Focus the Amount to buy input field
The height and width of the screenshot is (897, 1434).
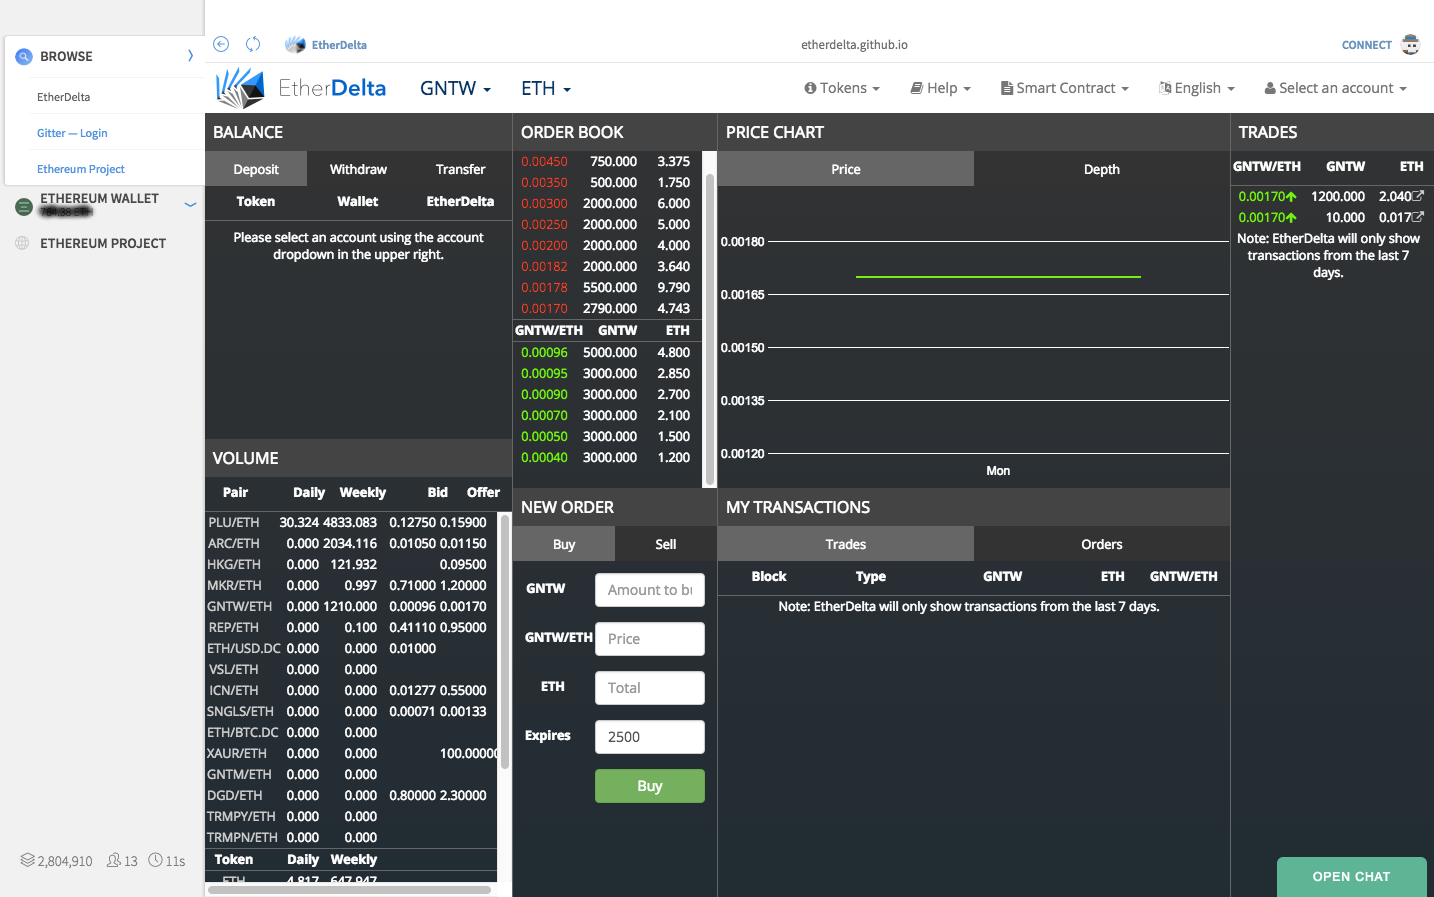(x=650, y=590)
